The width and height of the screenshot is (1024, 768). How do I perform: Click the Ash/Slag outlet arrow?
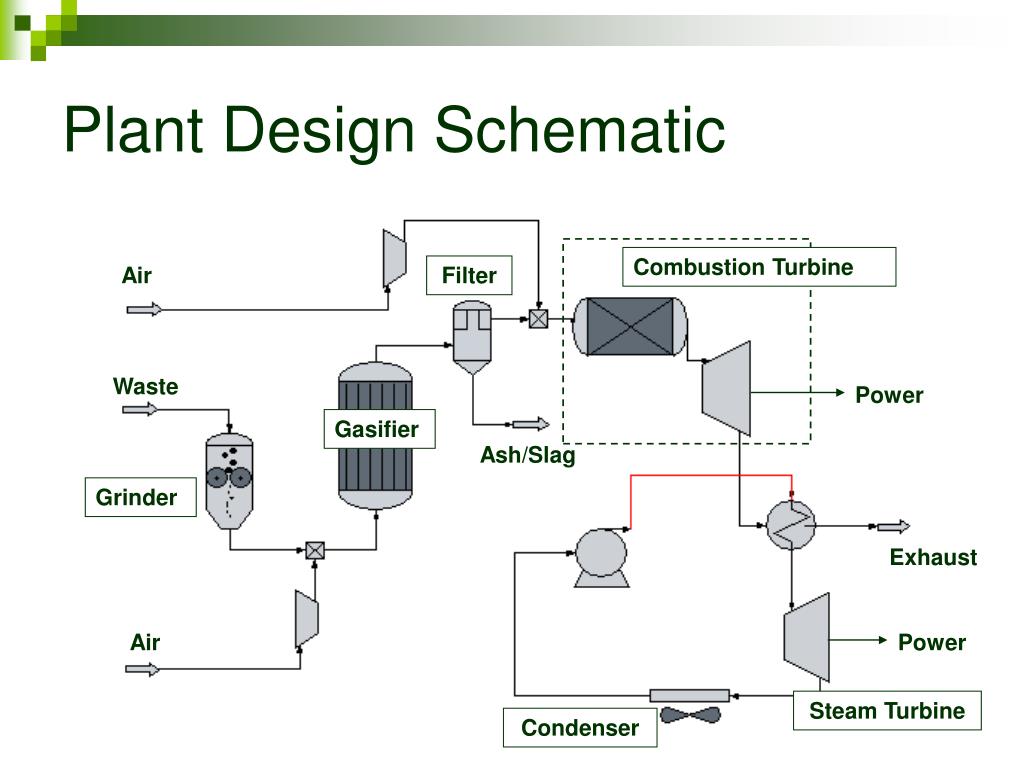[x=531, y=424]
